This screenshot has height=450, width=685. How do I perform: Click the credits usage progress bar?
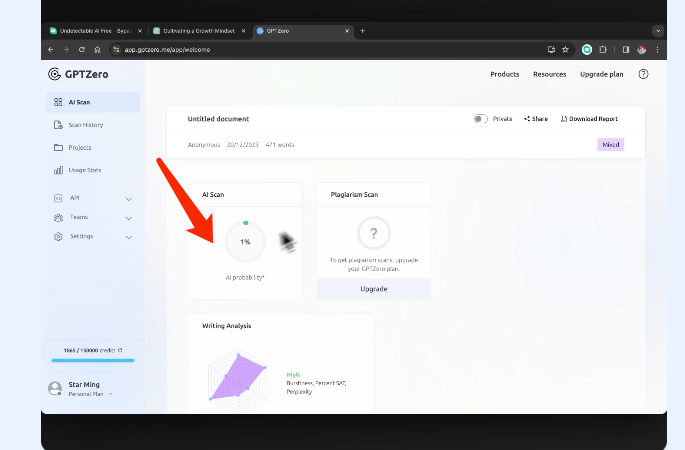[x=93, y=360]
